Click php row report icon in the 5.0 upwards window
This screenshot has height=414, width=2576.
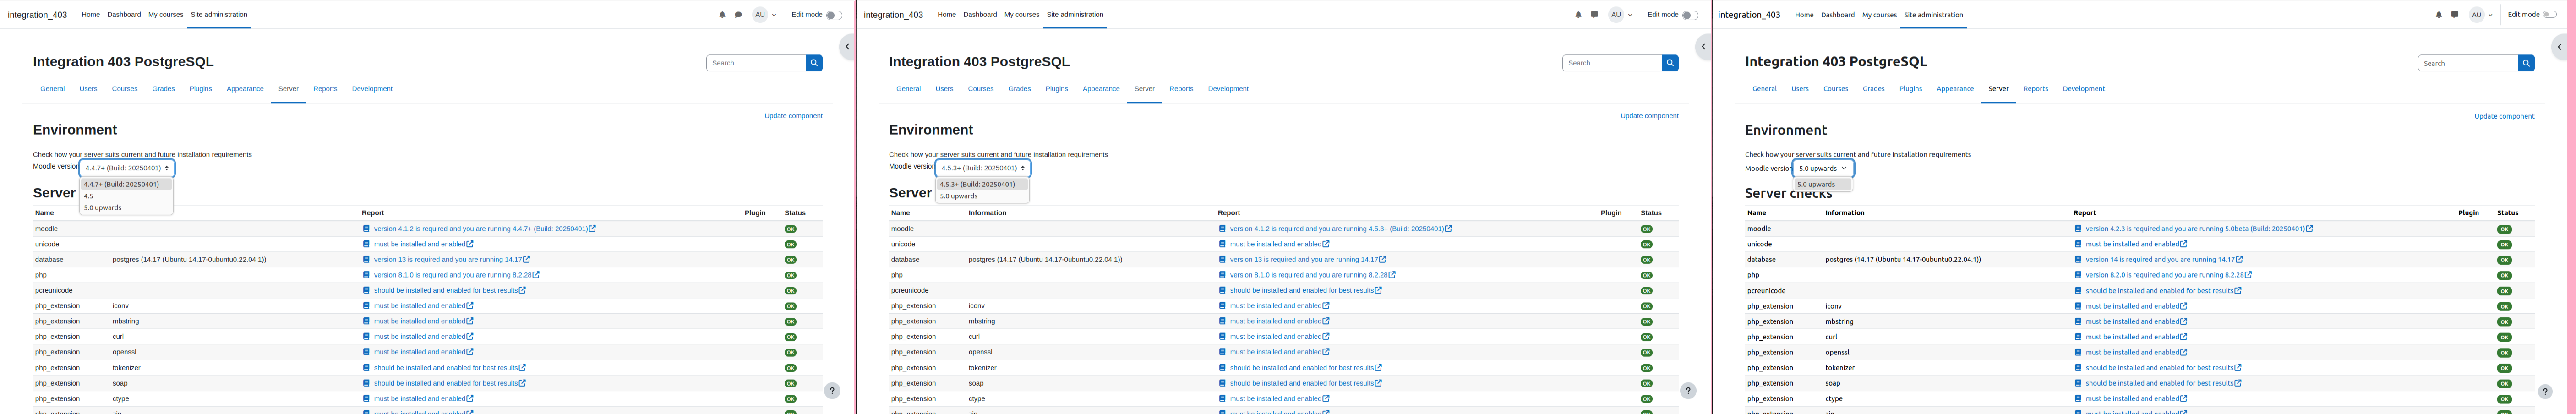[x=2078, y=275]
